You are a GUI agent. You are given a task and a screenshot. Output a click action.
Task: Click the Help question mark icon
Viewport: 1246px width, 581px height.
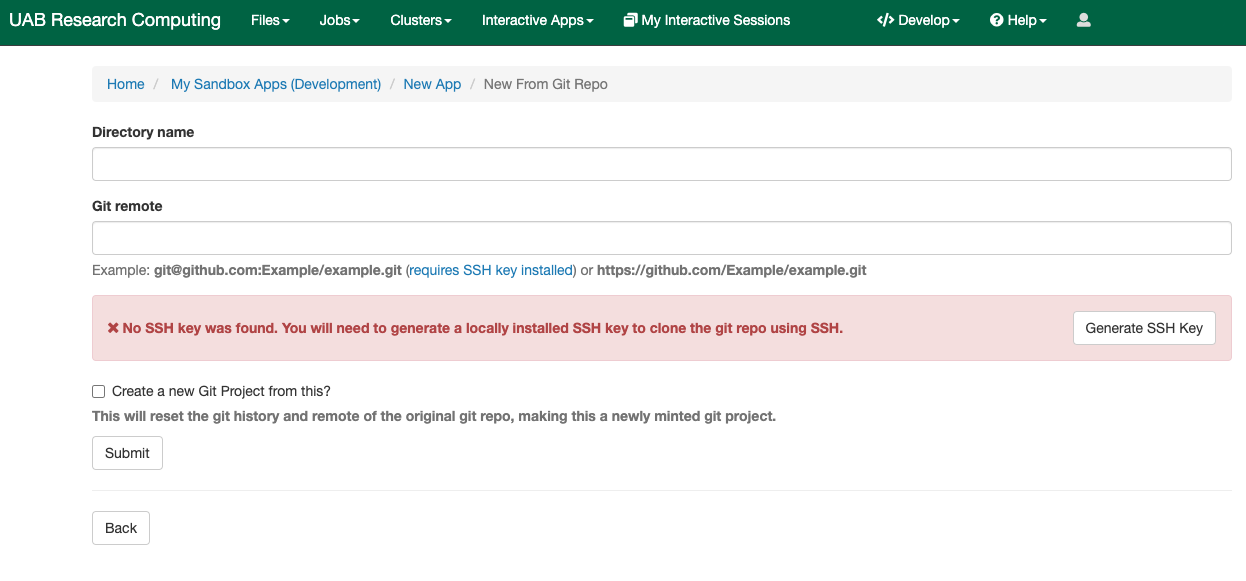click(x=996, y=20)
